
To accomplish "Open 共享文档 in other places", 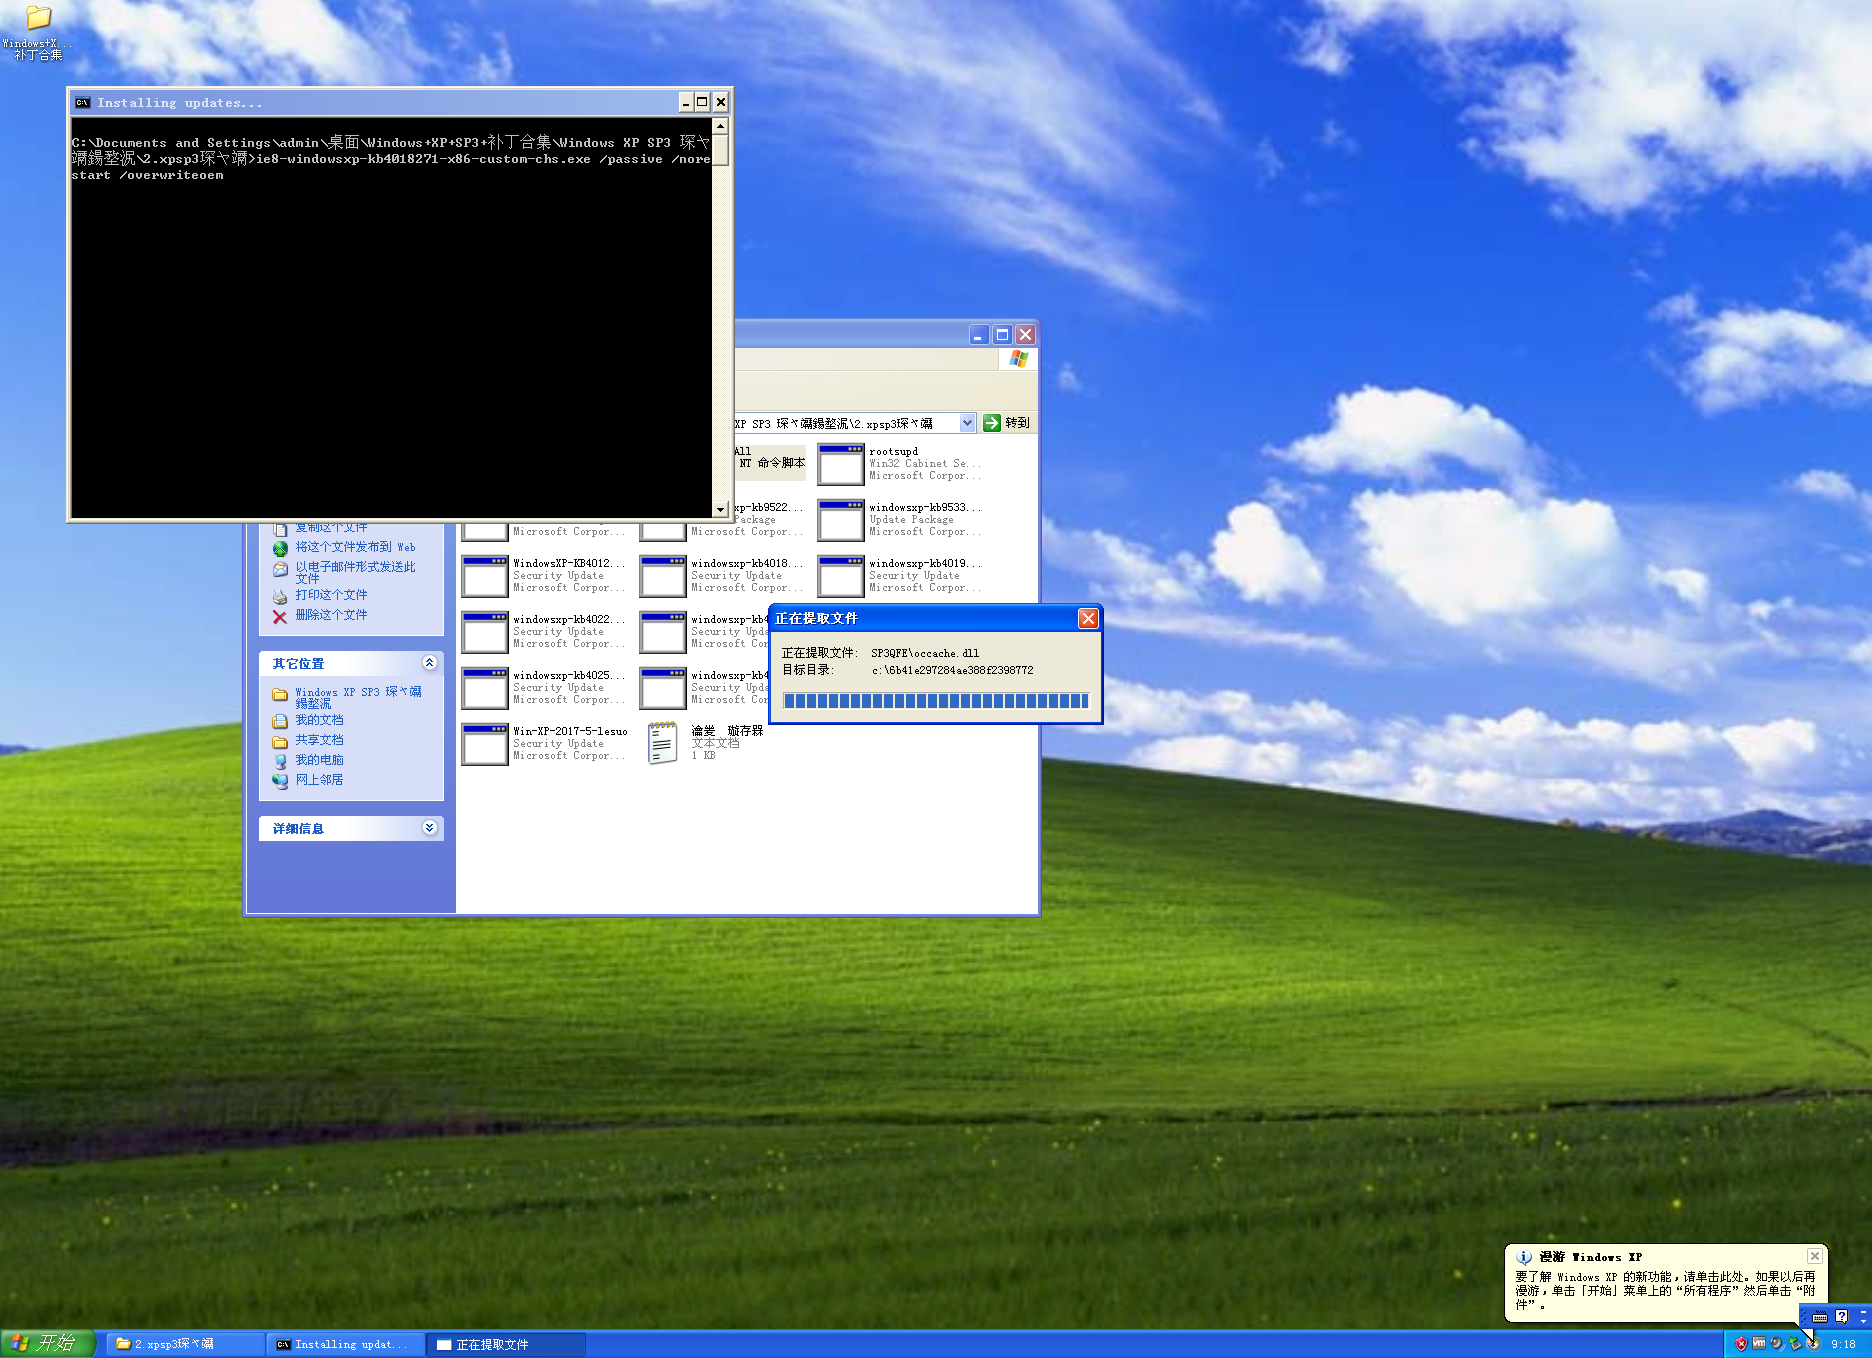I will point(319,740).
